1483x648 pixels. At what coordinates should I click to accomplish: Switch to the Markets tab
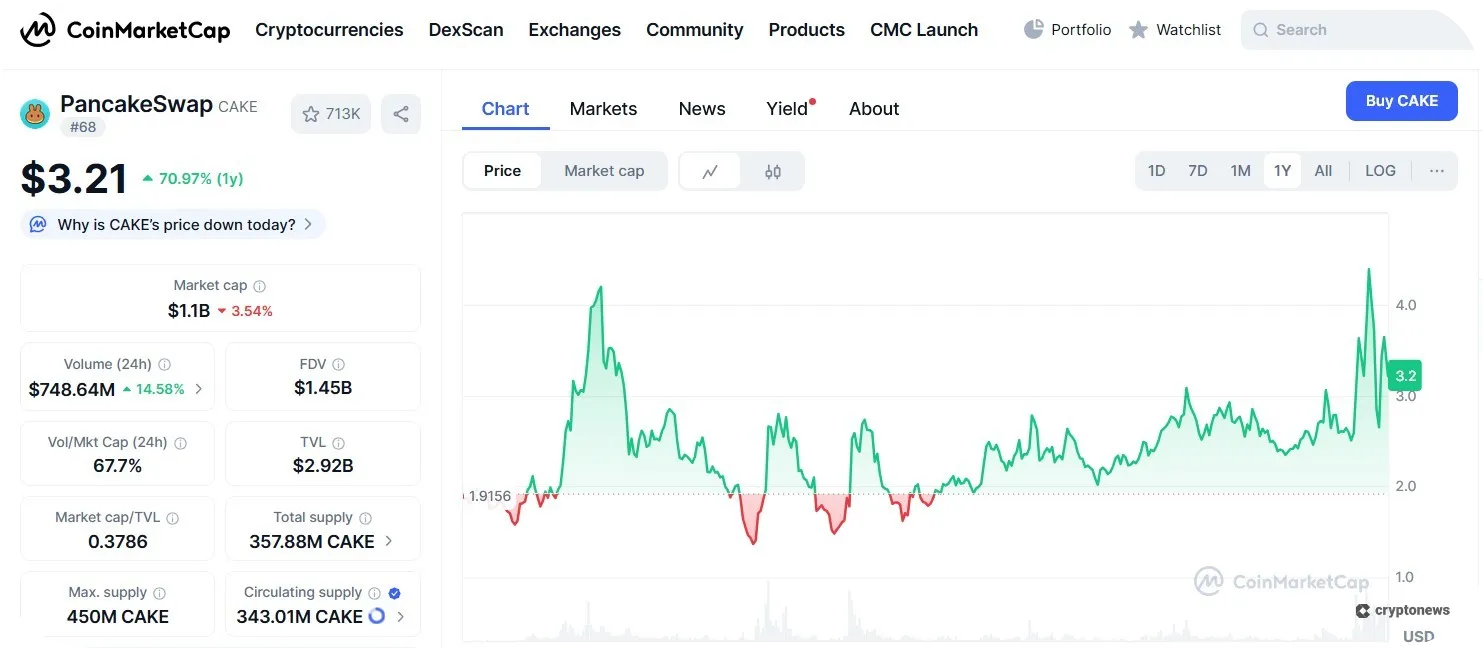(x=603, y=109)
